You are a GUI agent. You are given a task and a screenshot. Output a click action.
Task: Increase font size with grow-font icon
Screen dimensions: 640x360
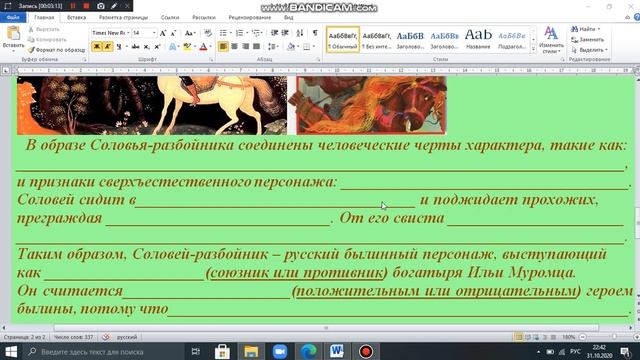(163, 33)
